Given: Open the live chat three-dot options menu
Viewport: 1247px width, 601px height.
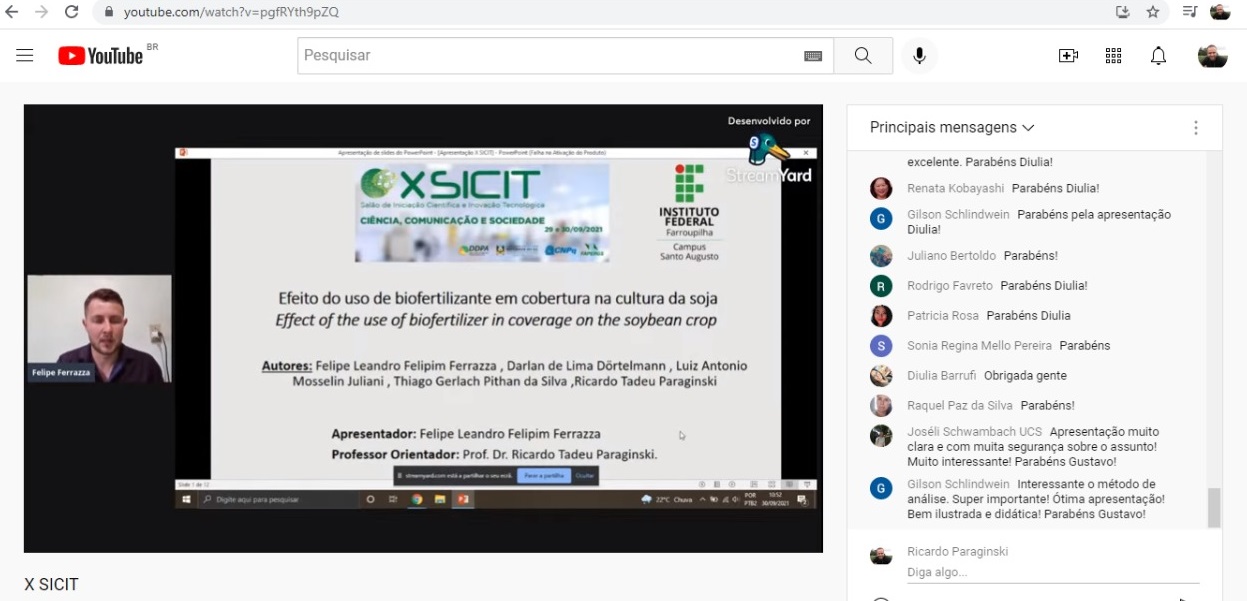Looking at the screenshot, I should pos(1196,128).
